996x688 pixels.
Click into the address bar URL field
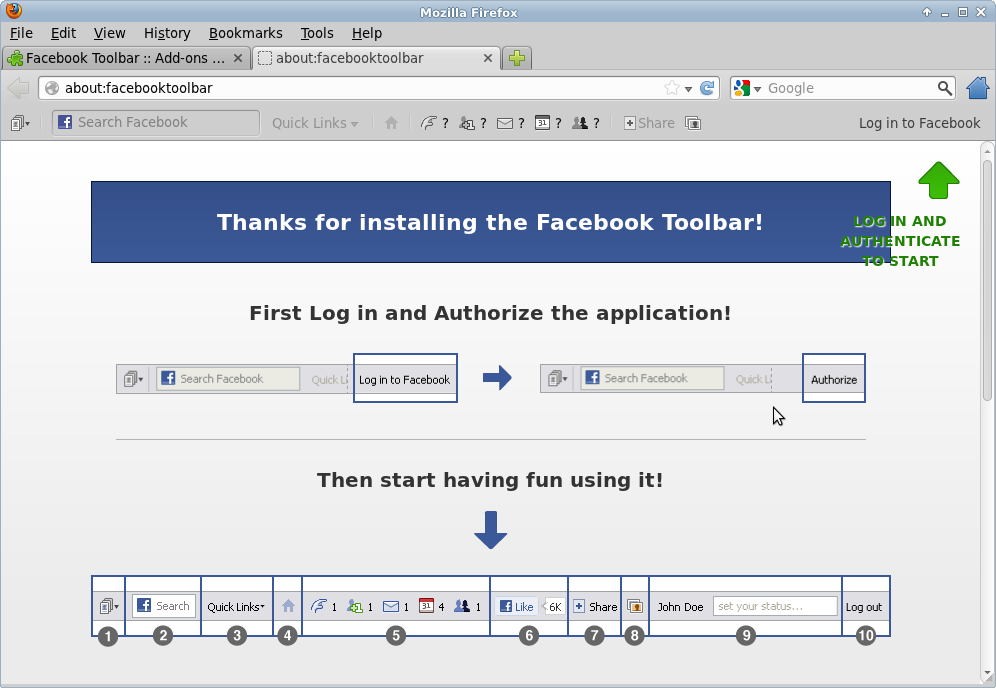coord(362,88)
